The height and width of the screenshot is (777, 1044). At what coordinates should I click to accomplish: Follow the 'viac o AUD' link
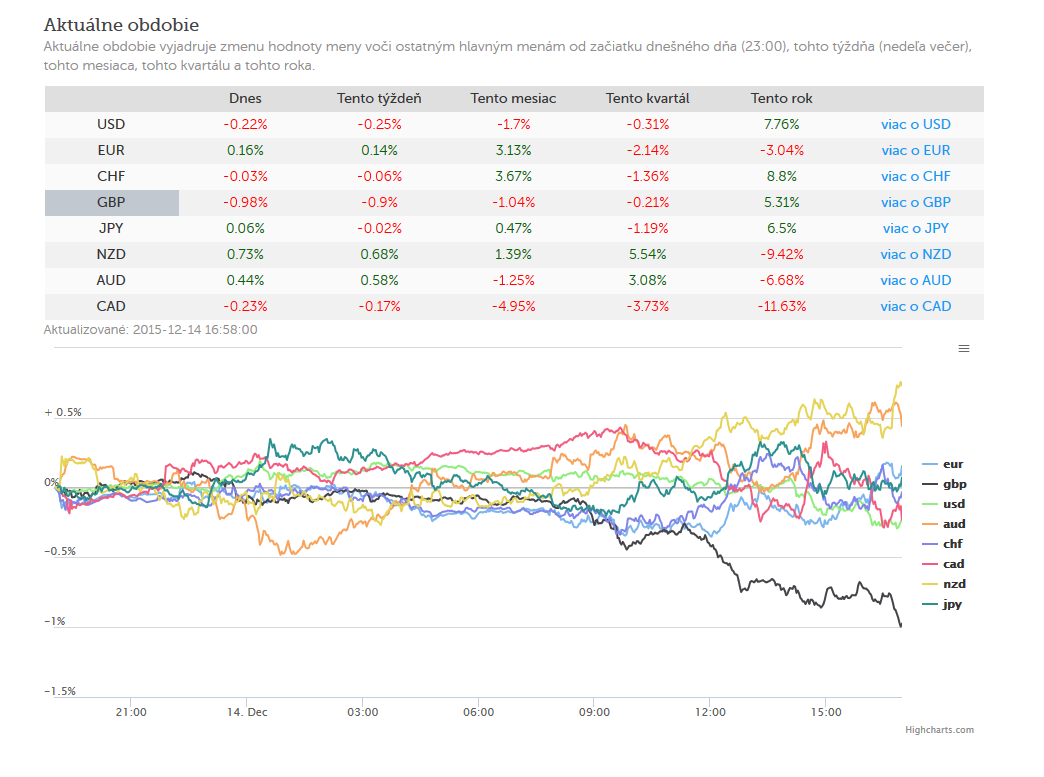click(915, 280)
